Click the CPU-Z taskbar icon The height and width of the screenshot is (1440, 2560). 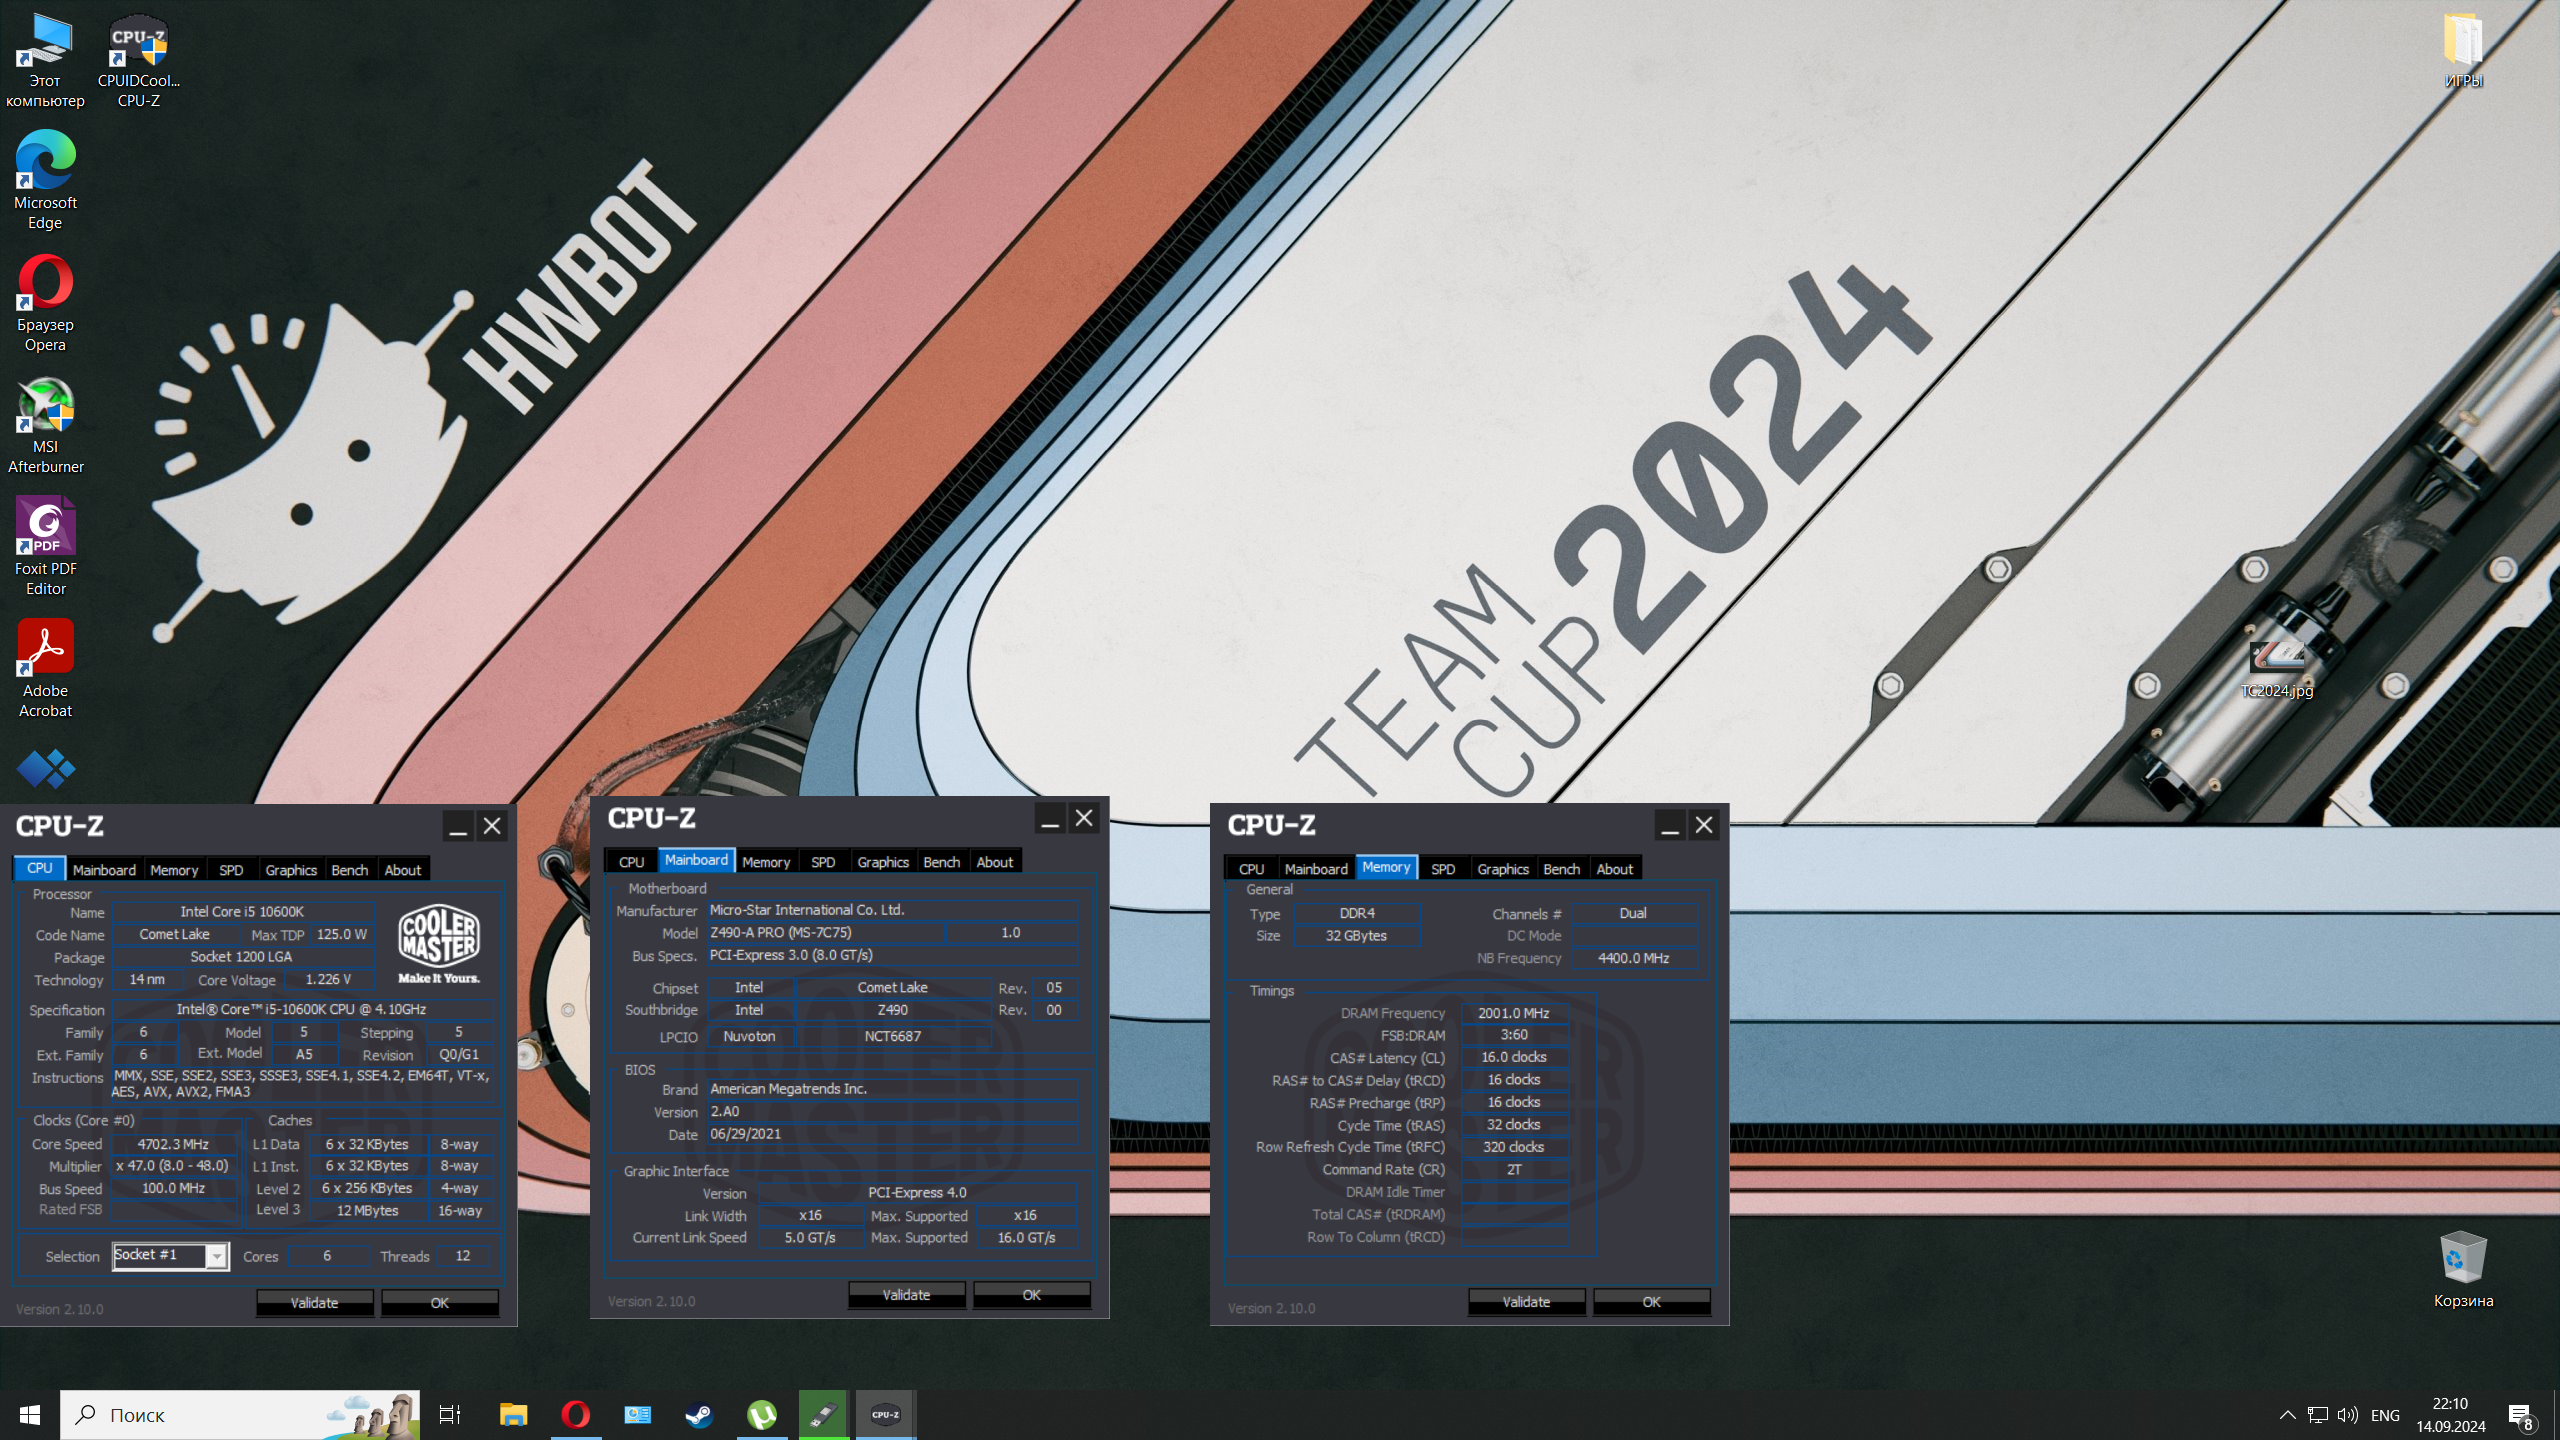[885, 1414]
